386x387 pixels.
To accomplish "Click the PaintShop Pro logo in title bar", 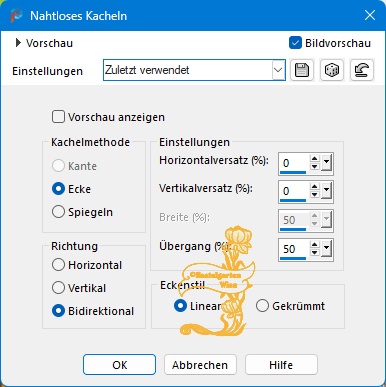I will (x=16, y=15).
